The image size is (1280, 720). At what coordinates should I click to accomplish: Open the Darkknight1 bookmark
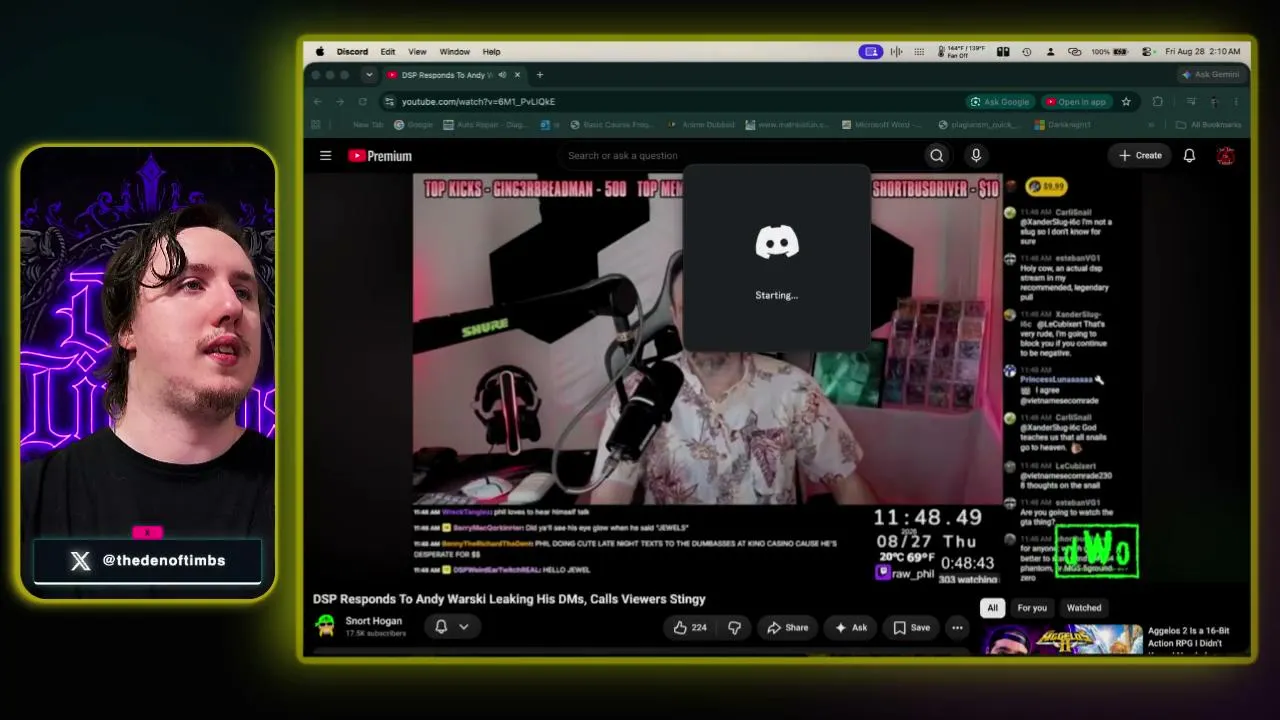pyautogui.click(x=1062, y=125)
